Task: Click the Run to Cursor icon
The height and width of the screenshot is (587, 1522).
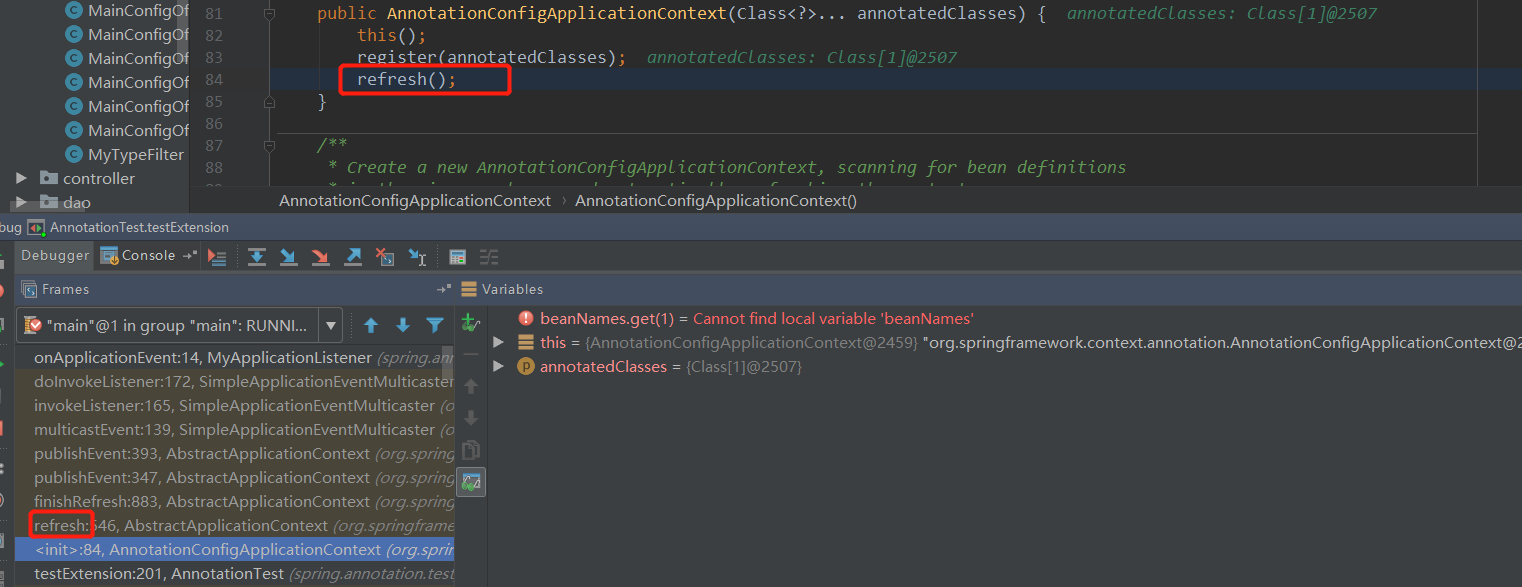Action: click(417, 257)
